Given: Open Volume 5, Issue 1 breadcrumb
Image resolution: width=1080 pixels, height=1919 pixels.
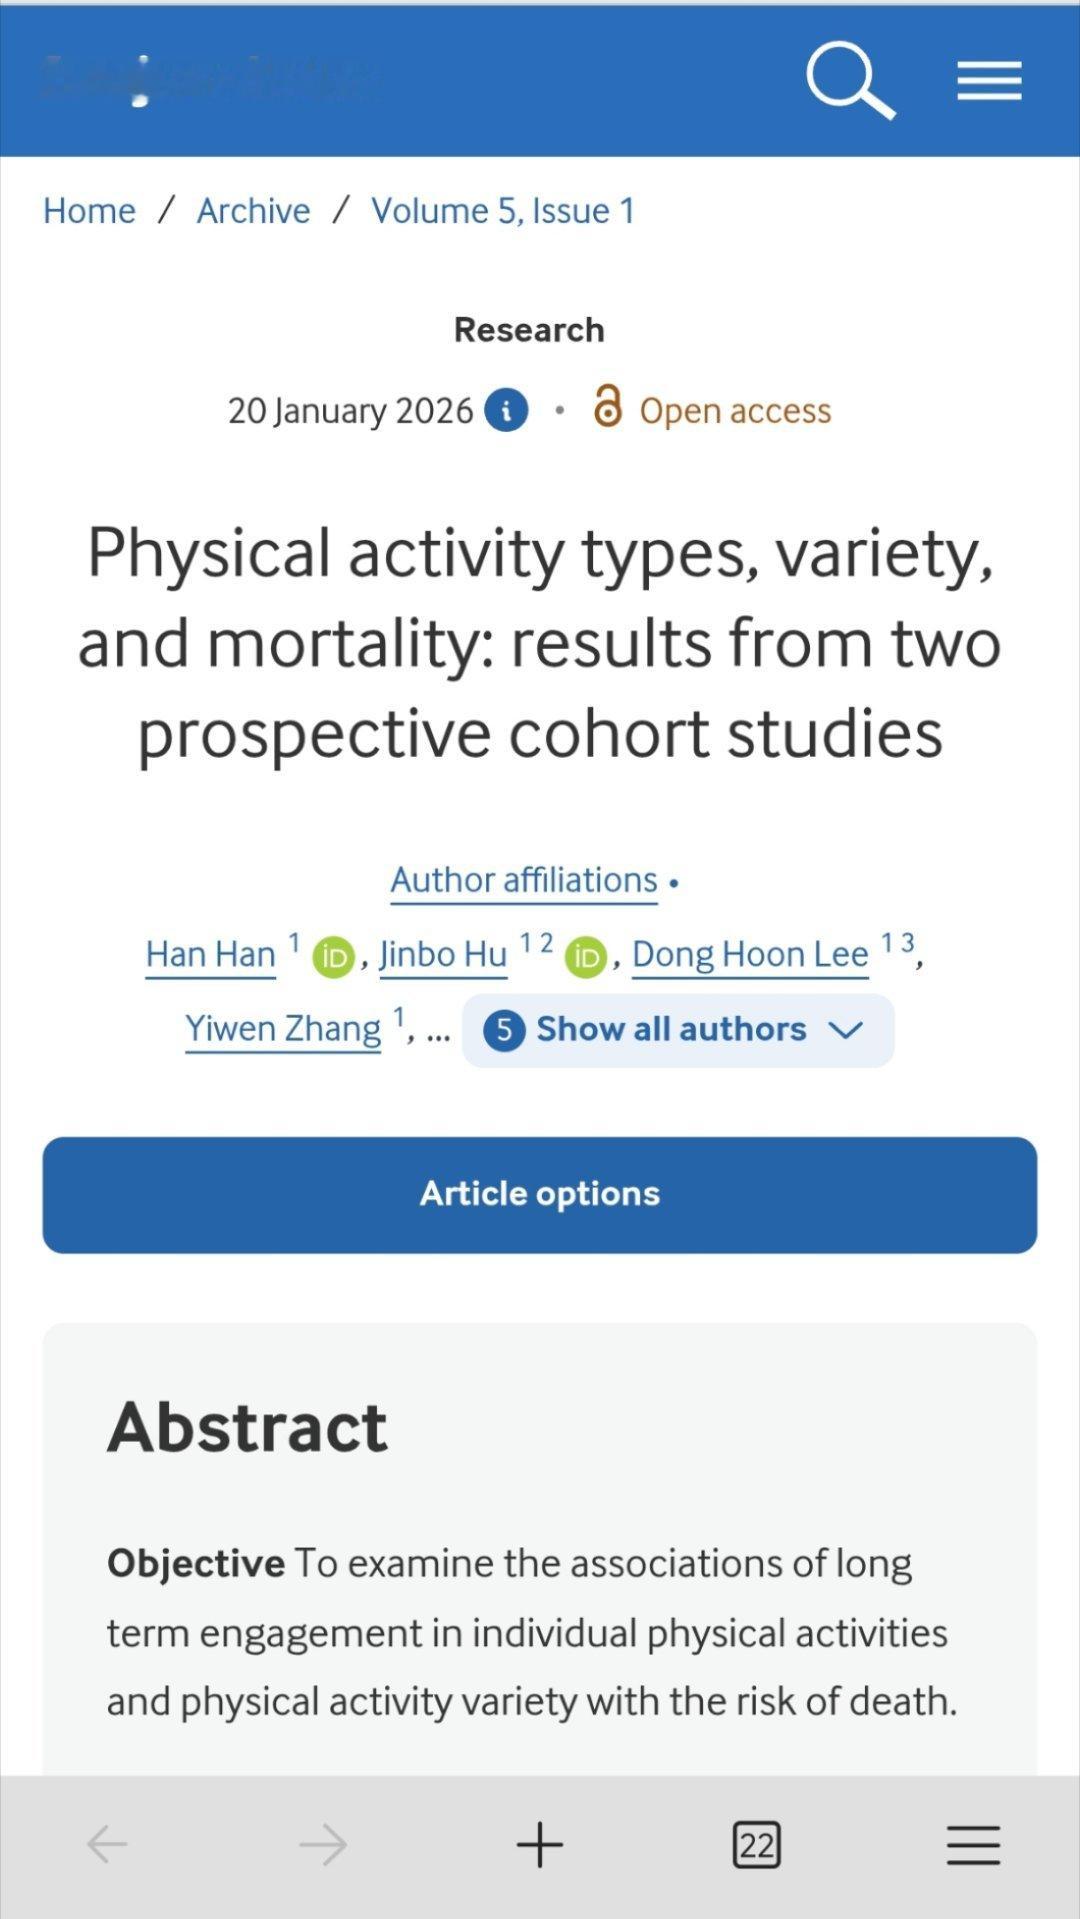Looking at the screenshot, I should coord(503,211).
